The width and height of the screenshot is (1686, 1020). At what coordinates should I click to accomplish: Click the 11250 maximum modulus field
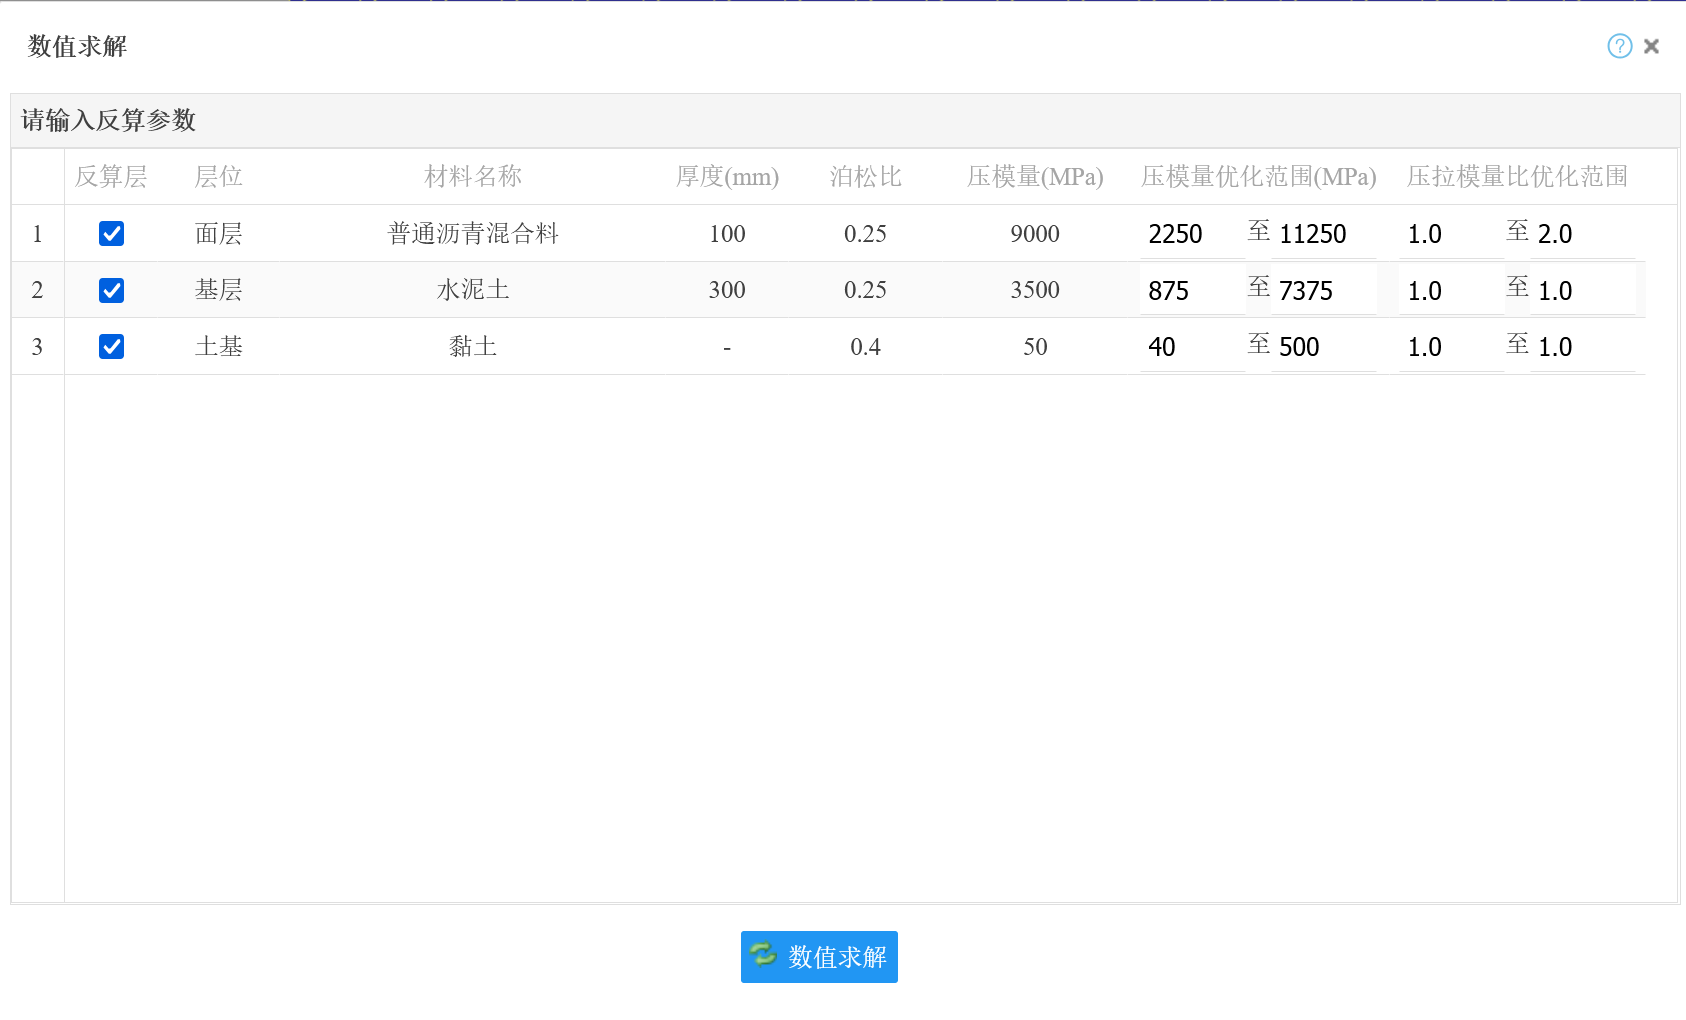tap(1321, 234)
